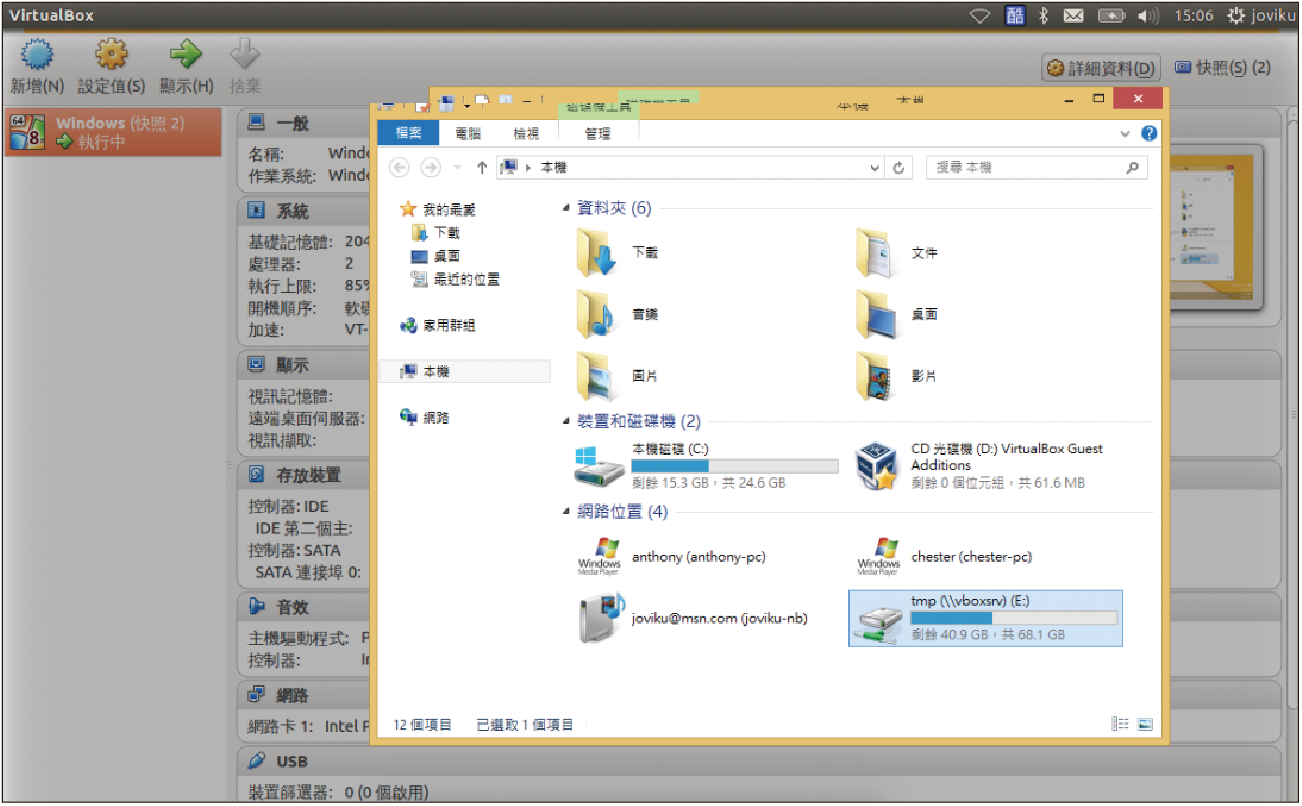Switch to the 檢視 ribbon tab
Screen dimensions: 1302x806
tap(526, 133)
